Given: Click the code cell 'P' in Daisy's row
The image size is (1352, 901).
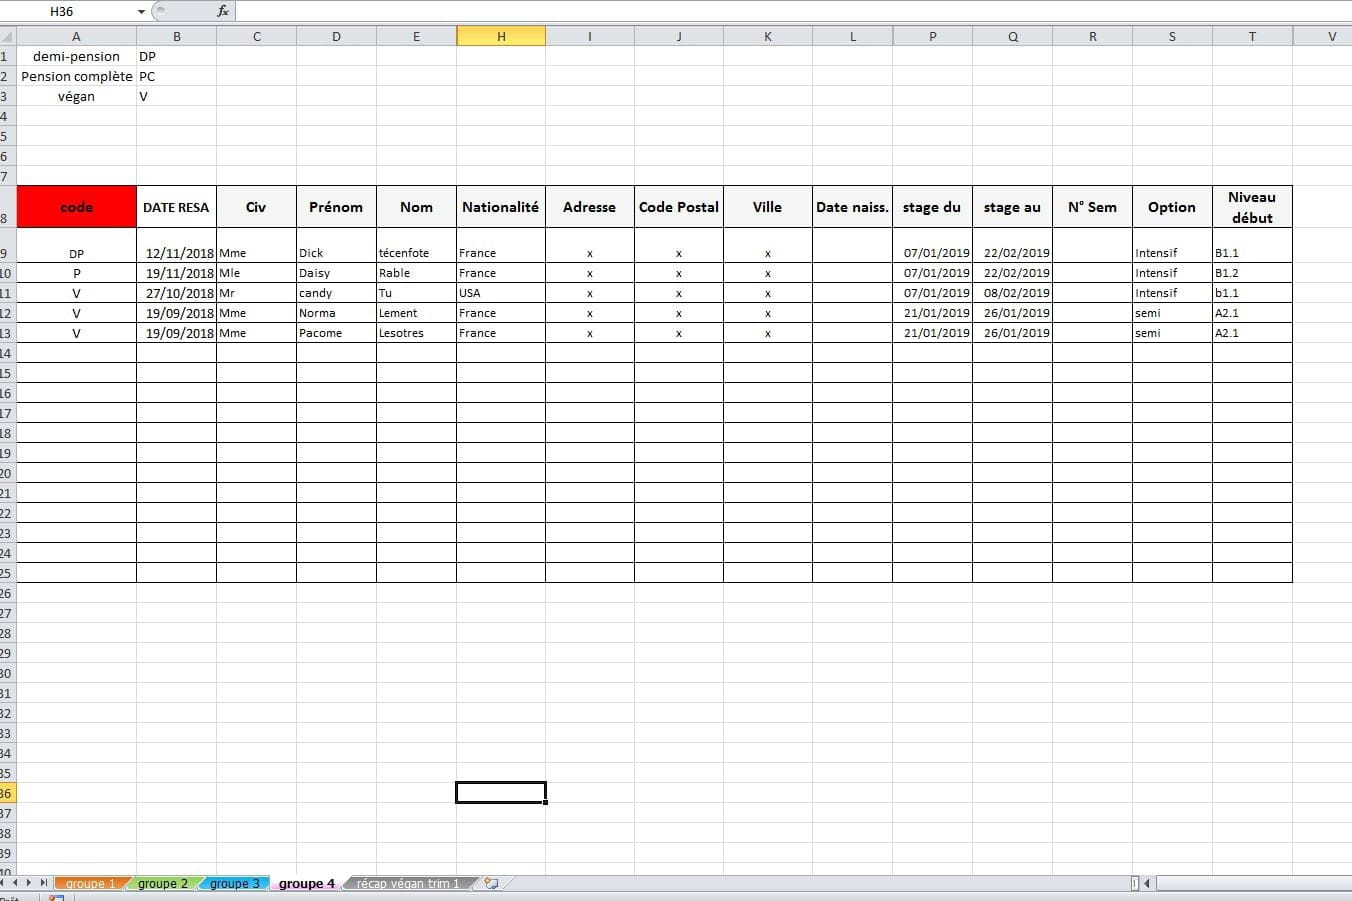Looking at the screenshot, I should [x=76, y=273].
